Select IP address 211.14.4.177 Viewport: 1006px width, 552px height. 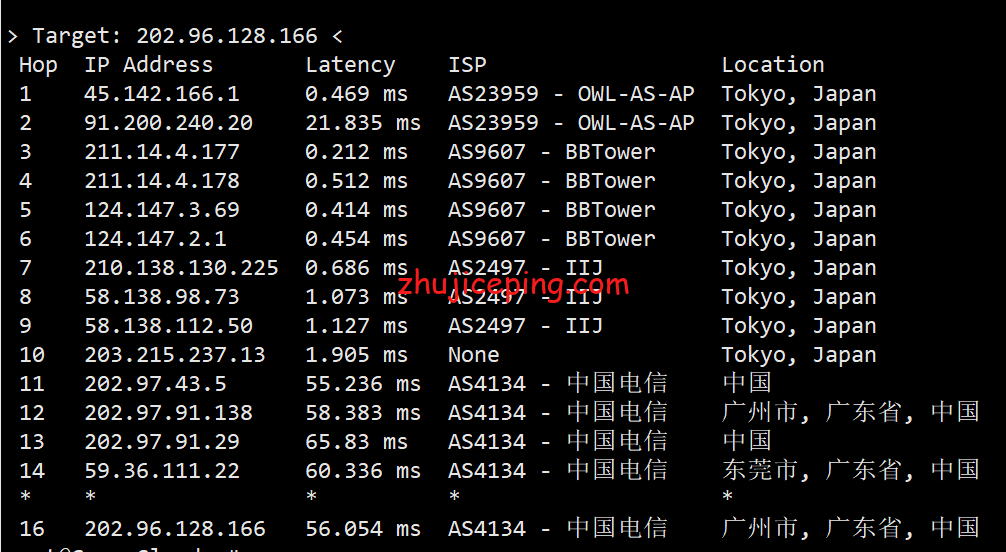162,152
